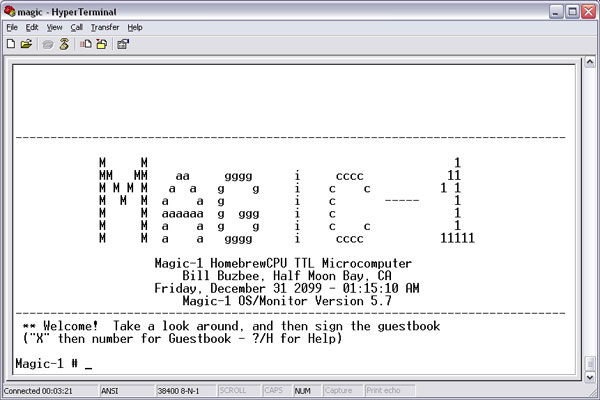Click the HyperTerminal title bar app icon
Screen dimensions: 600x400
click(x=11, y=10)
